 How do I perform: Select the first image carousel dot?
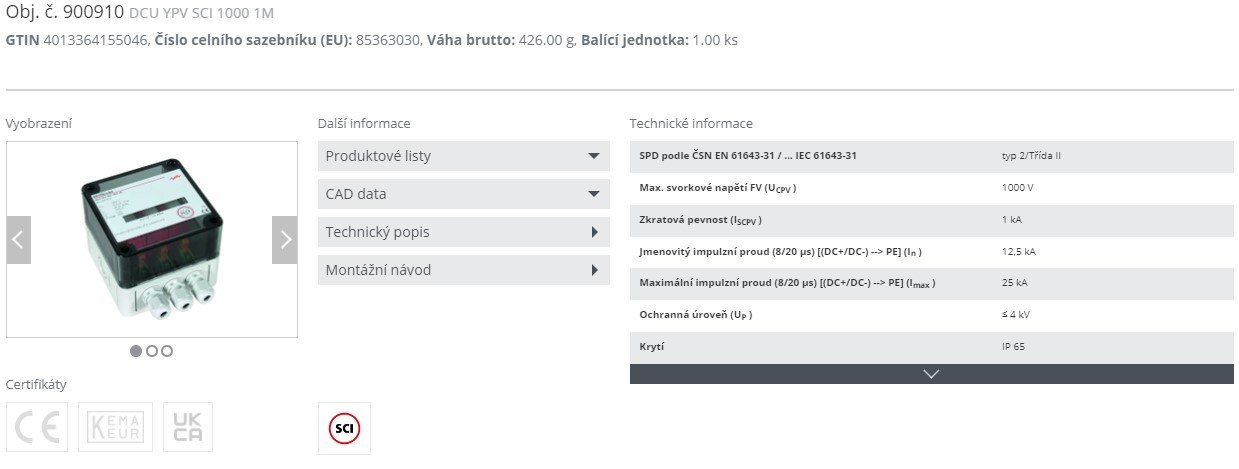point(136,351)
